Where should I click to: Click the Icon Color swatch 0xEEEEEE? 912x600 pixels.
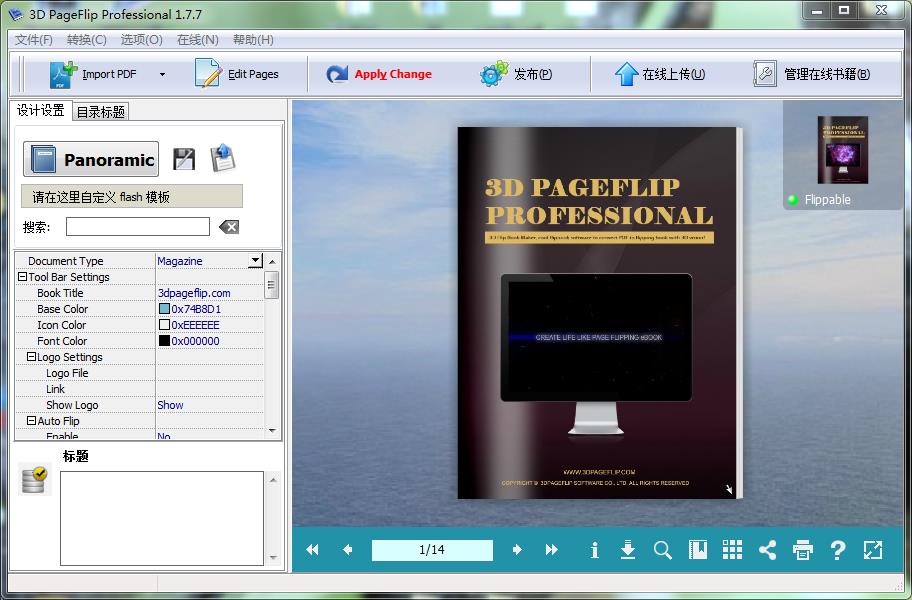164,324
